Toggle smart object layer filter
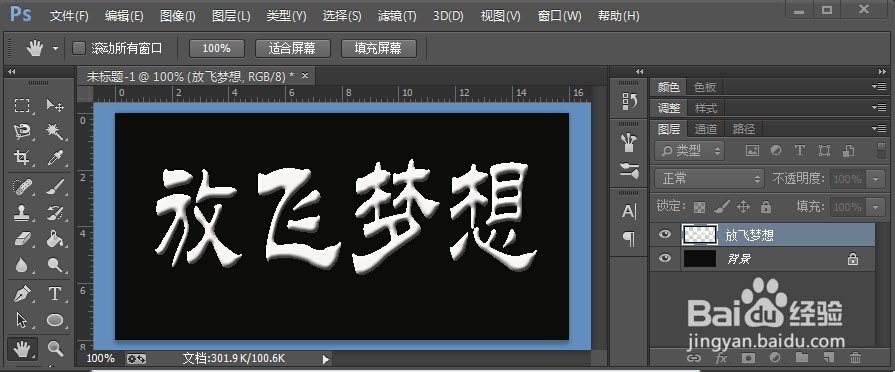 pyautogui.click(x=848, y=151)
